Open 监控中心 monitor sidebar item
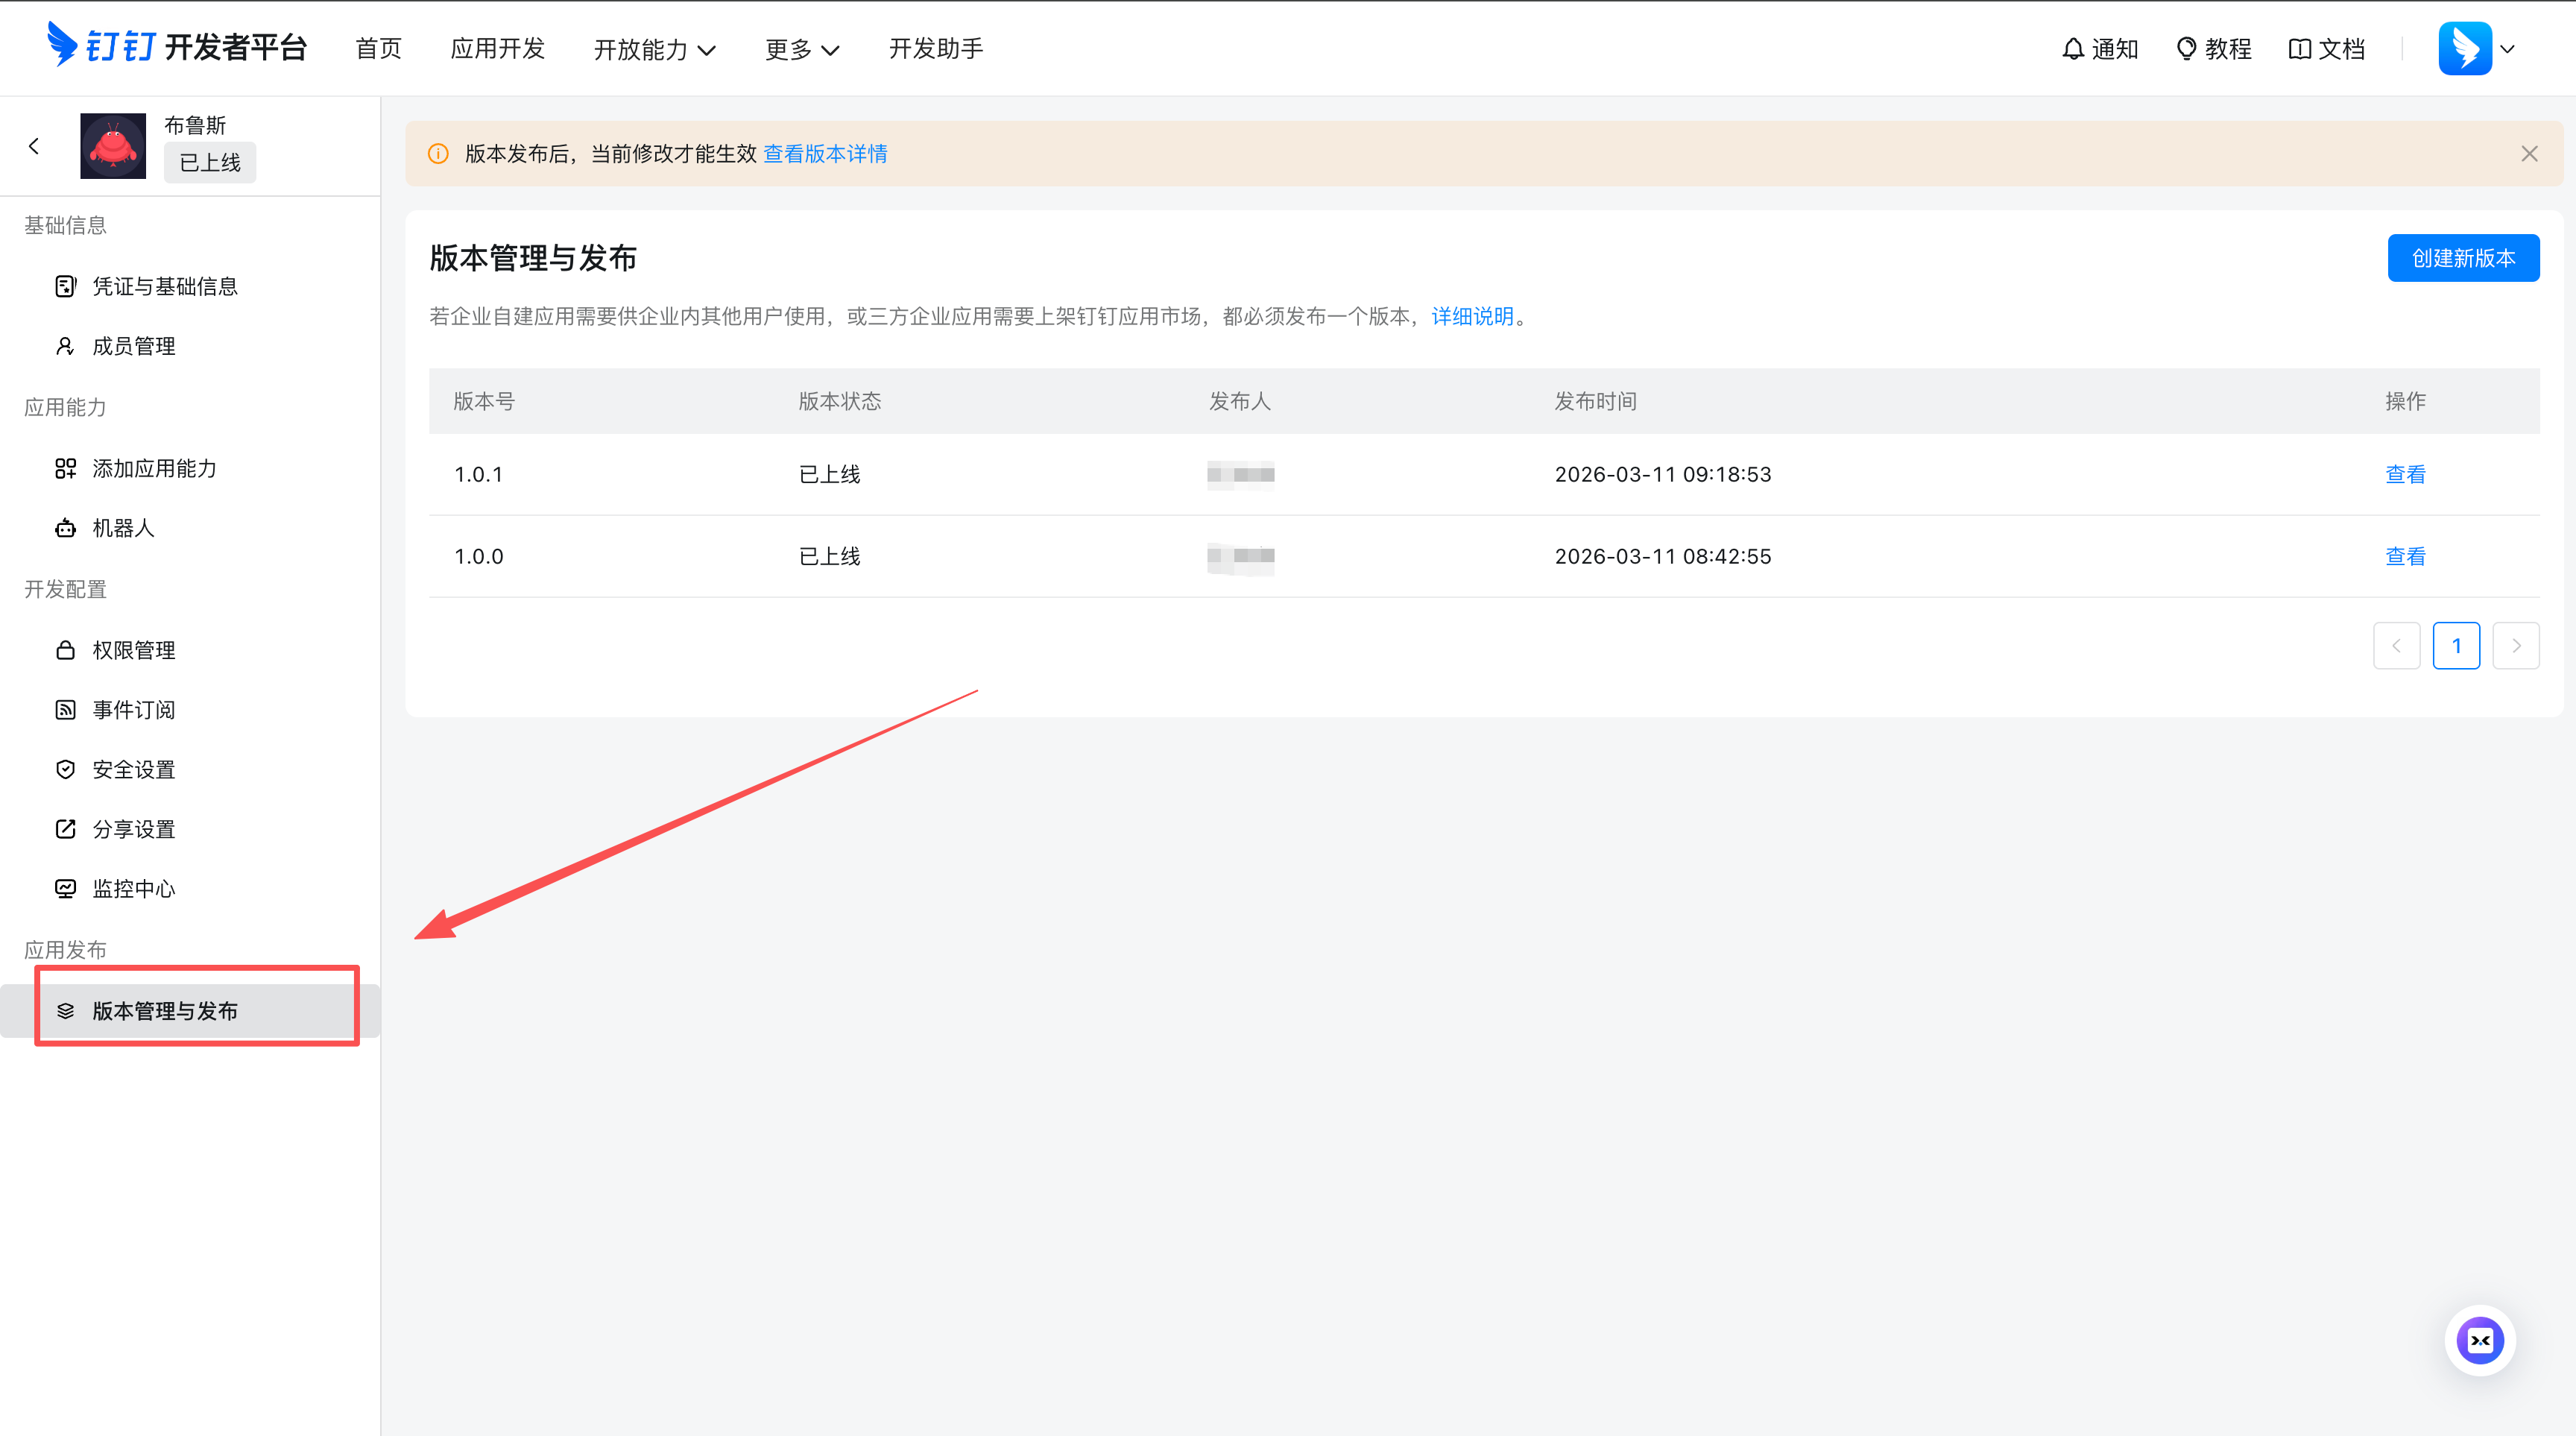 pyautogui.click(x=133, y=889)
